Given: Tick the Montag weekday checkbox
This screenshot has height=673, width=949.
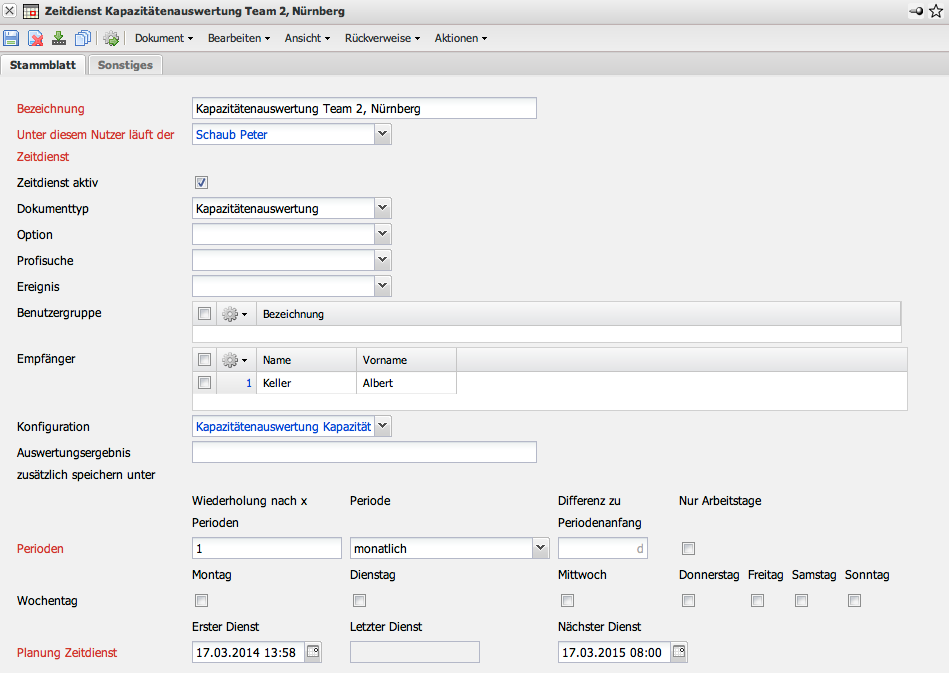Looking at the screenshot, I should click(x=201, y=600).
